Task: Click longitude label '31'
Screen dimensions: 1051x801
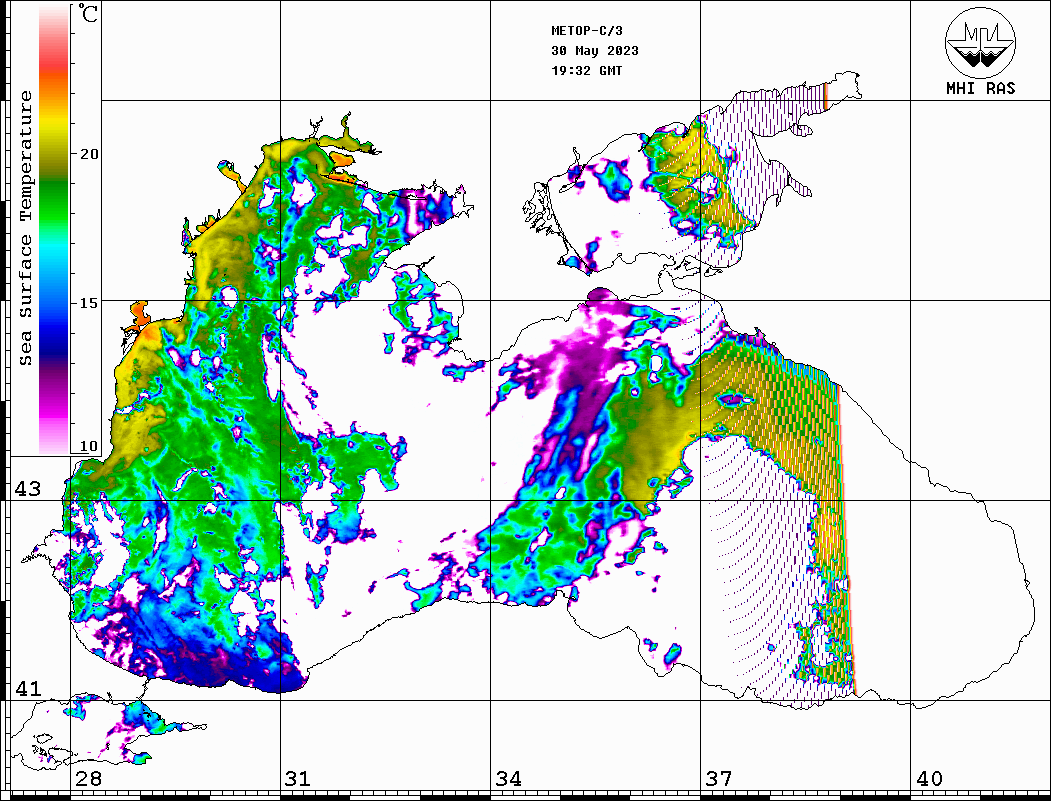Action: pyautogui.click(x=298, y=779)
